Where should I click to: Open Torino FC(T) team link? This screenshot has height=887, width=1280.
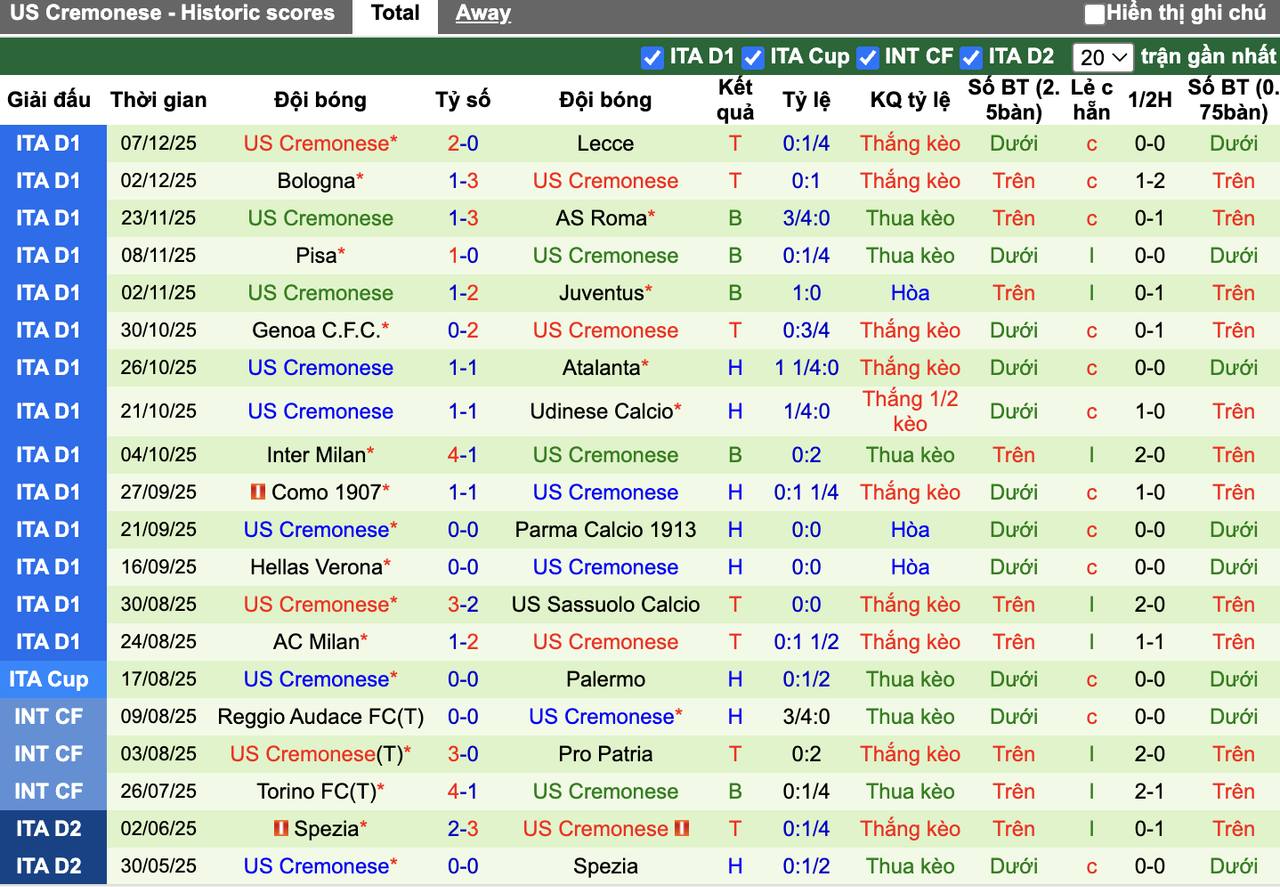pyautogui.click(x=317, y=792)
